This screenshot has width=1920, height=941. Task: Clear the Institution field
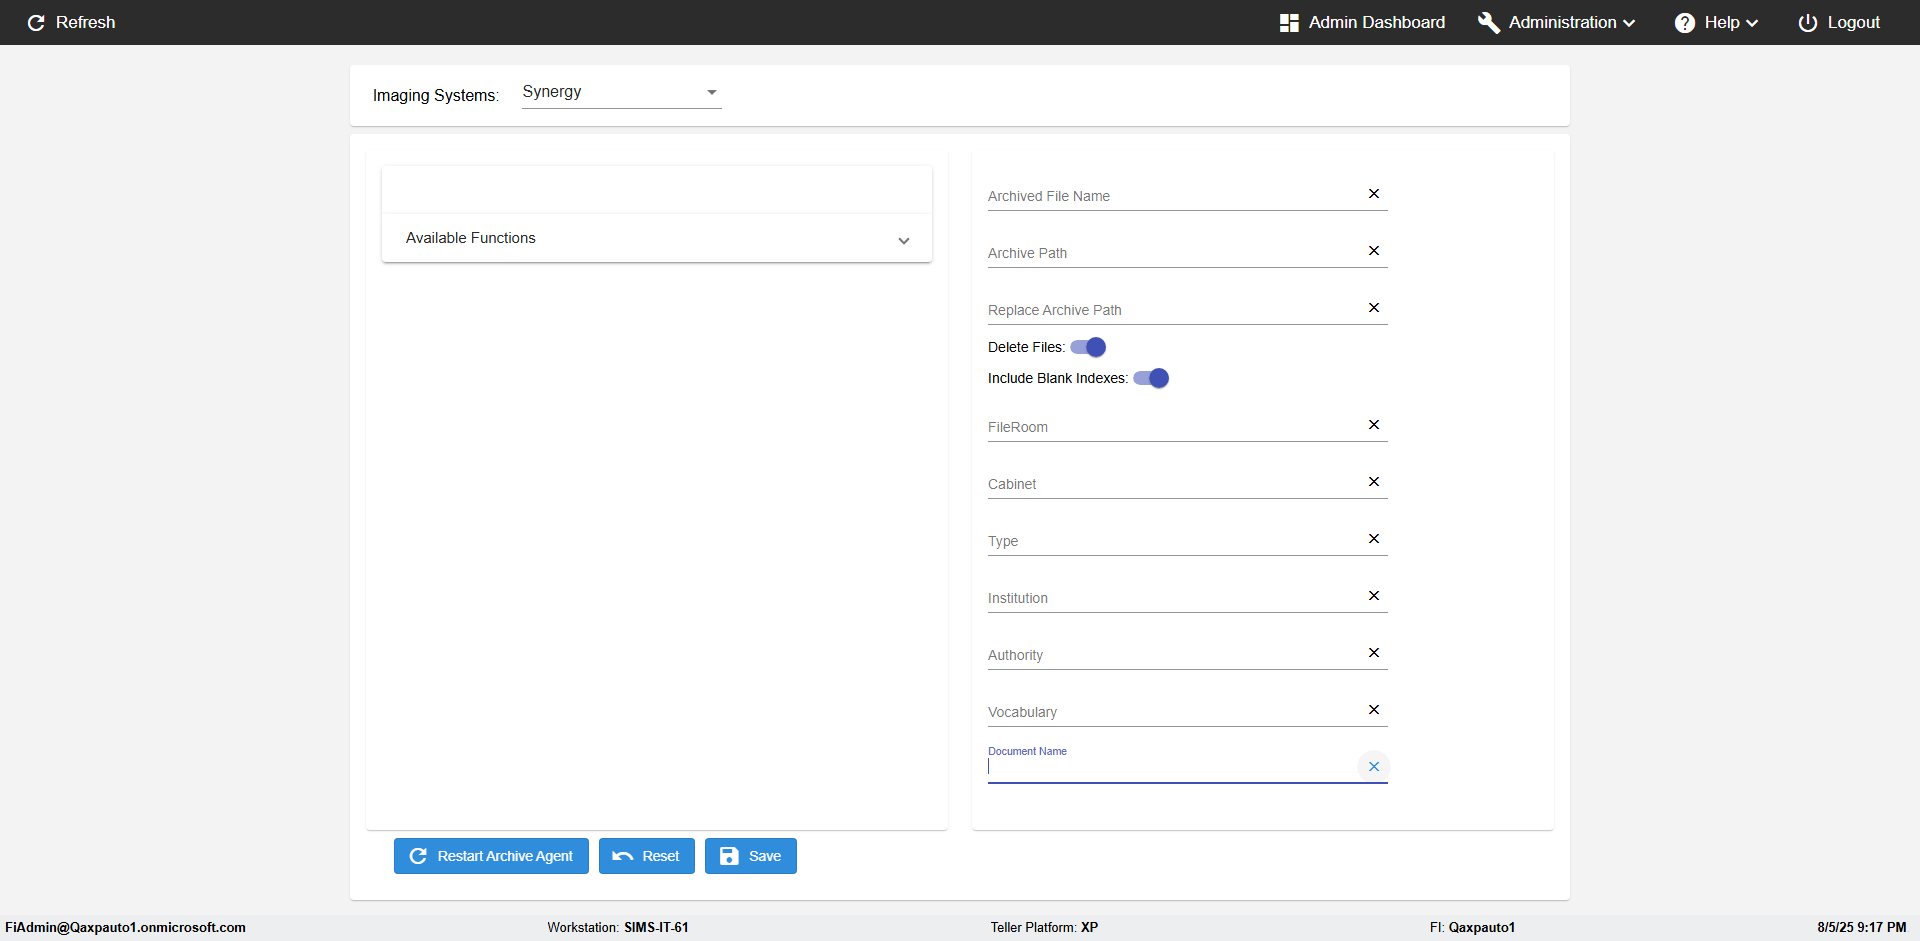coord(1374,596)
